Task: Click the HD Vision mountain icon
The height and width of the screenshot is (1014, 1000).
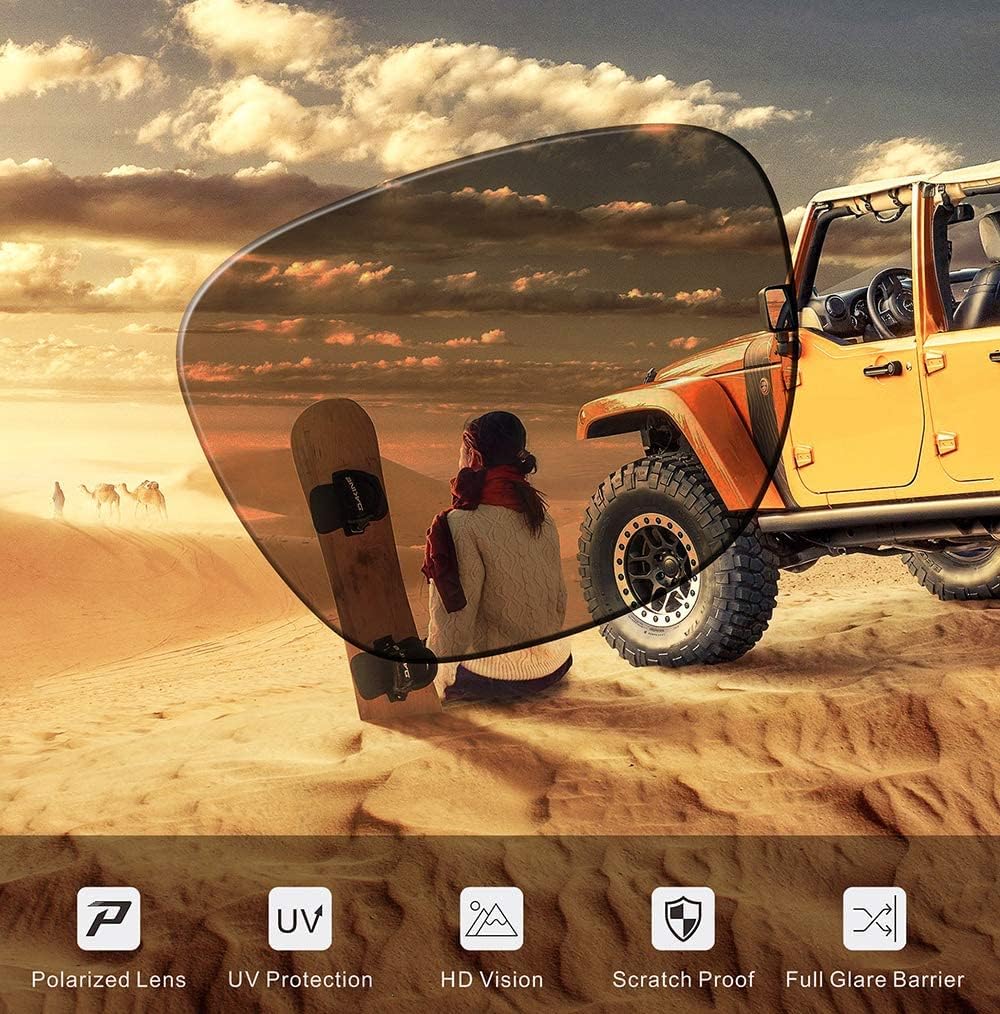Action: (x=492, y=918)
